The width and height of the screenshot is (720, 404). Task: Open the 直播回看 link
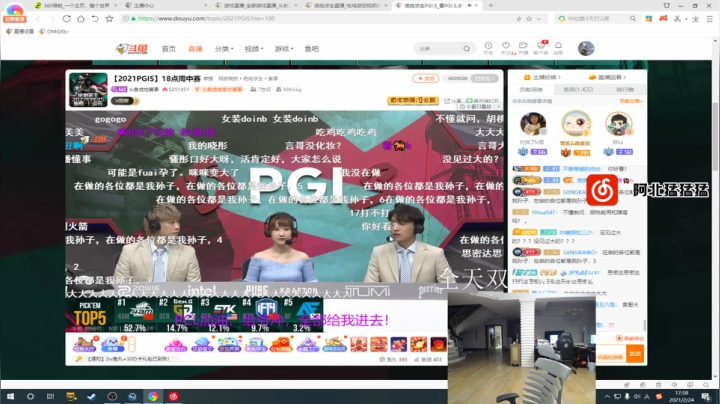(608, 77)
